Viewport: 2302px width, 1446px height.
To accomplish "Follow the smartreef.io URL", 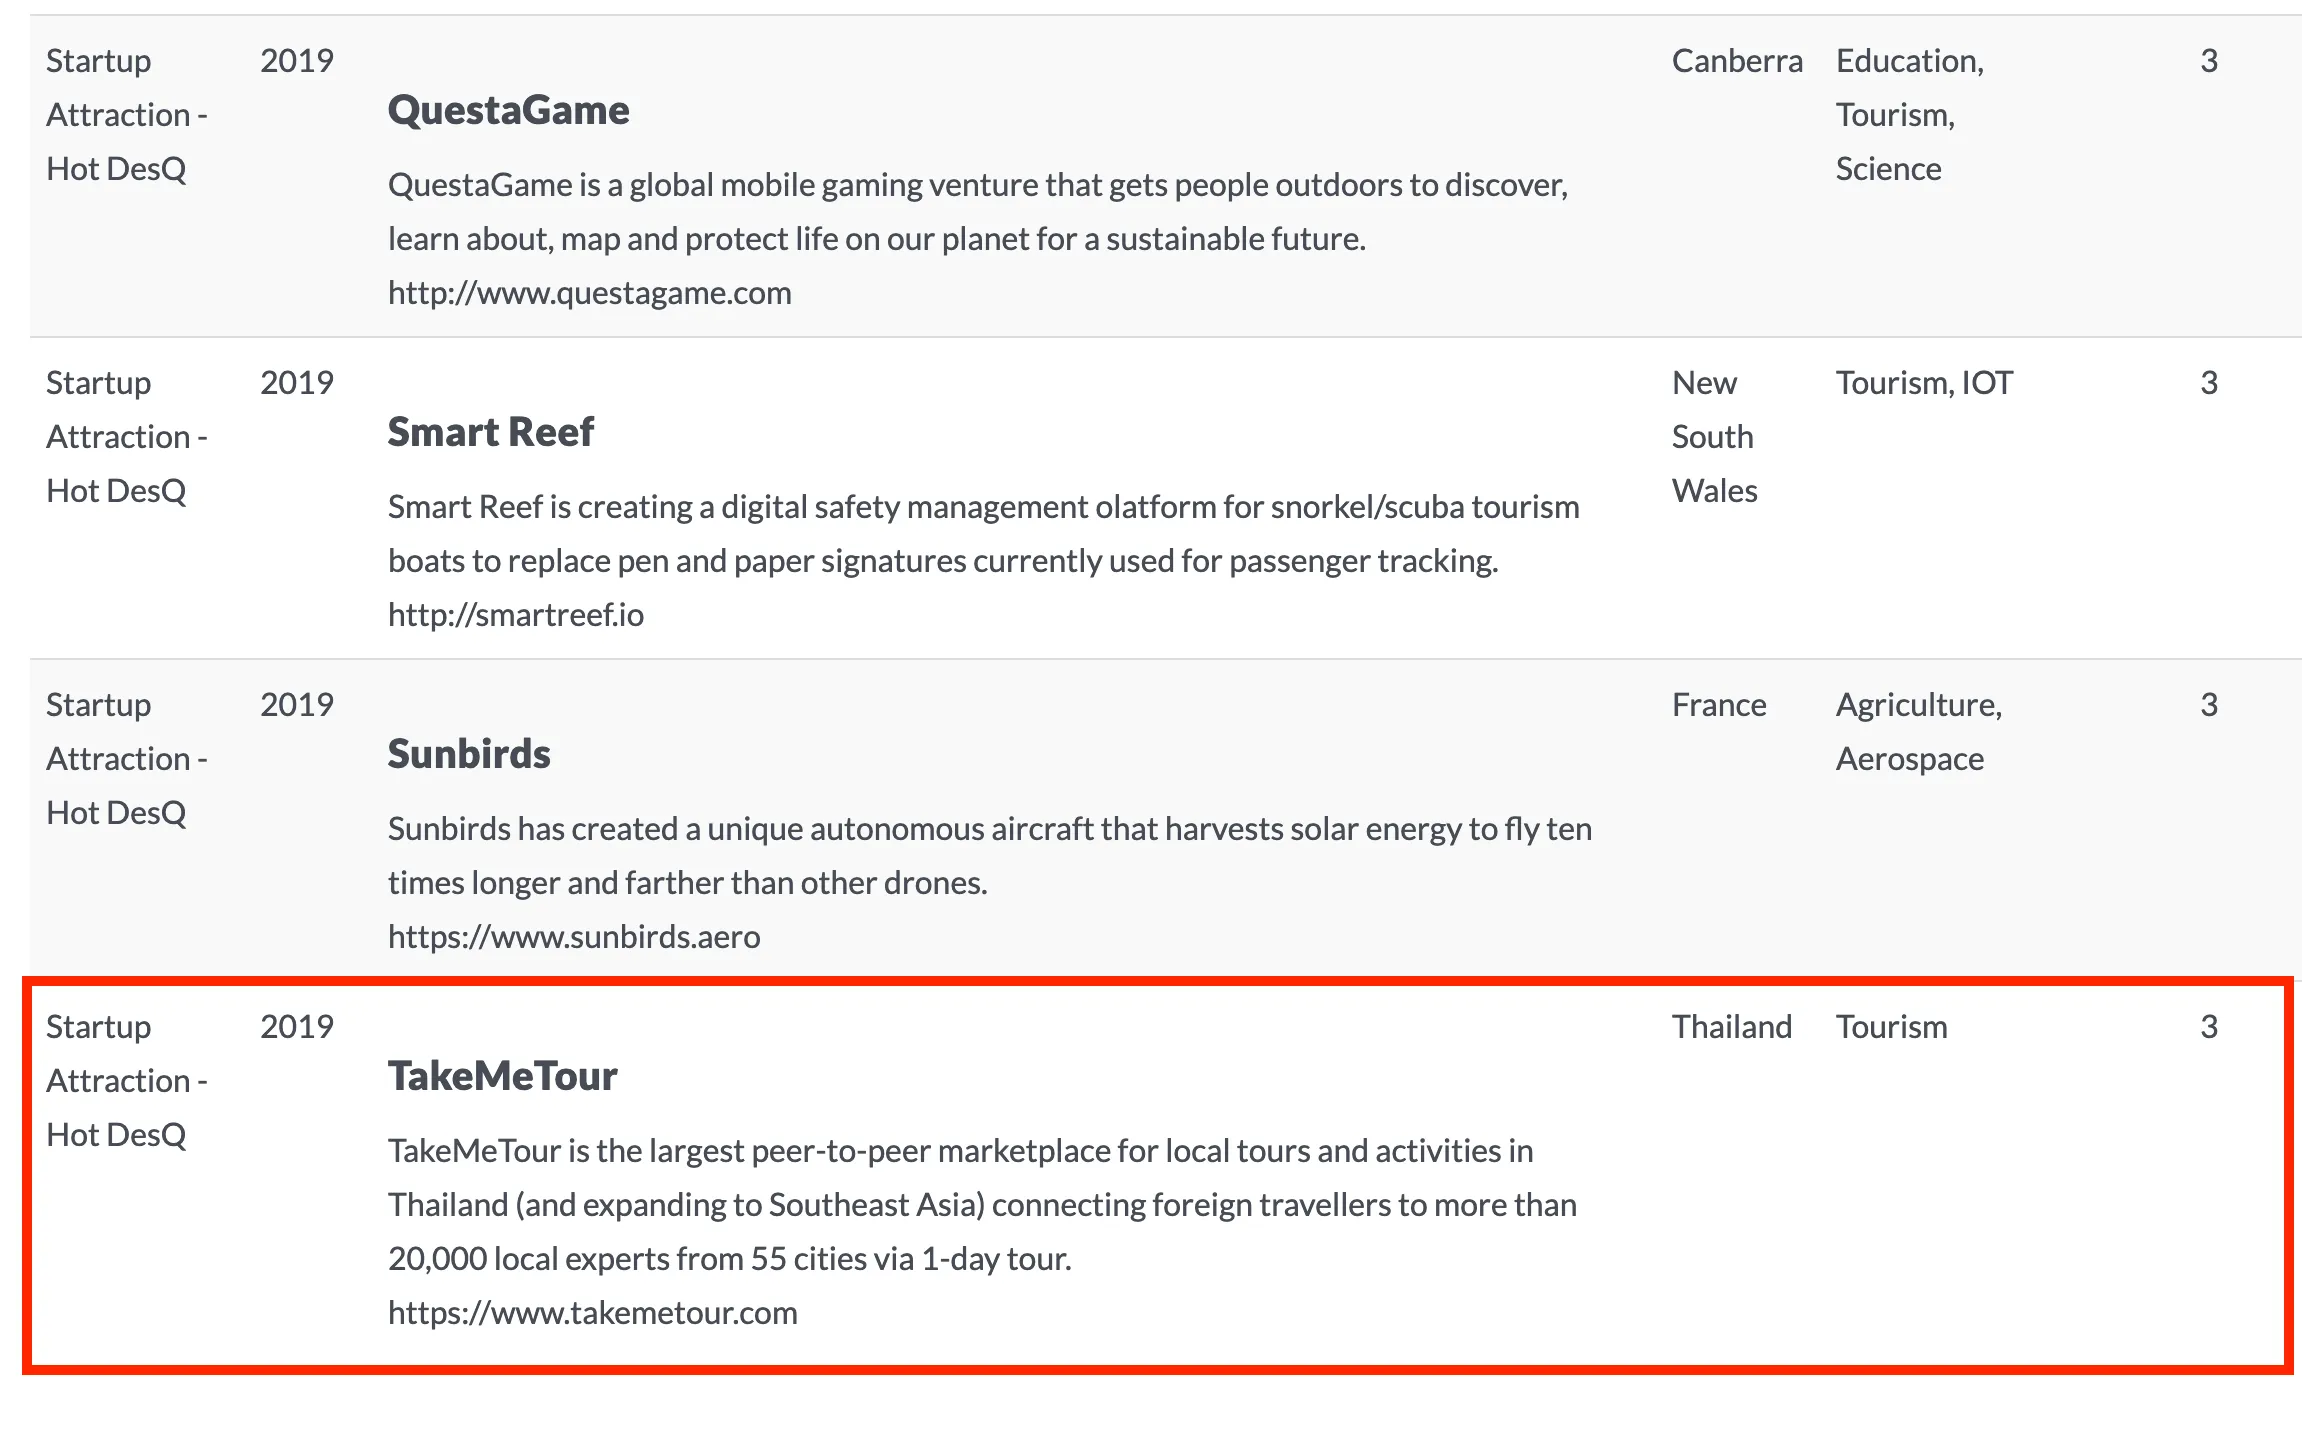I will pyautogui.click(x=515, y=615).
